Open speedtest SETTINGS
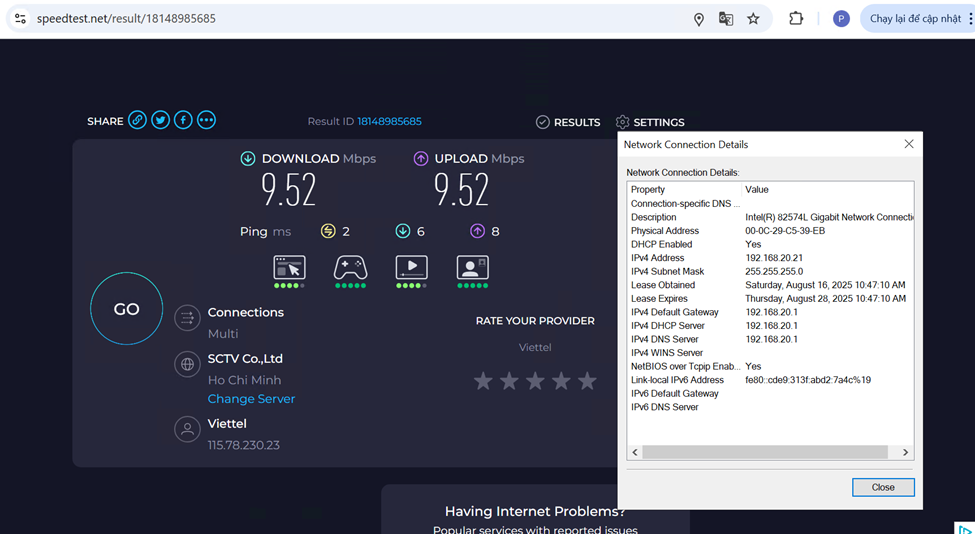975x534 pixels. 650,122
